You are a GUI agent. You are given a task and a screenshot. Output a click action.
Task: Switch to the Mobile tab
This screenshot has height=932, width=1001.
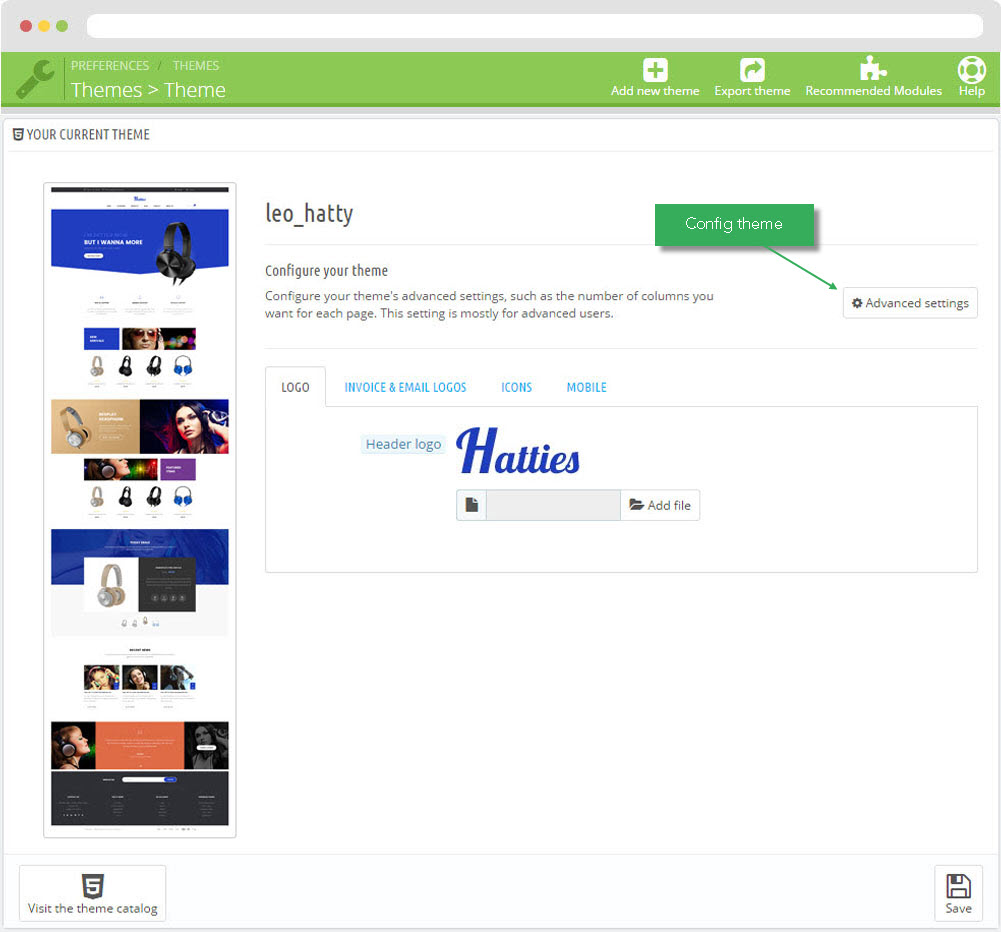586,387
